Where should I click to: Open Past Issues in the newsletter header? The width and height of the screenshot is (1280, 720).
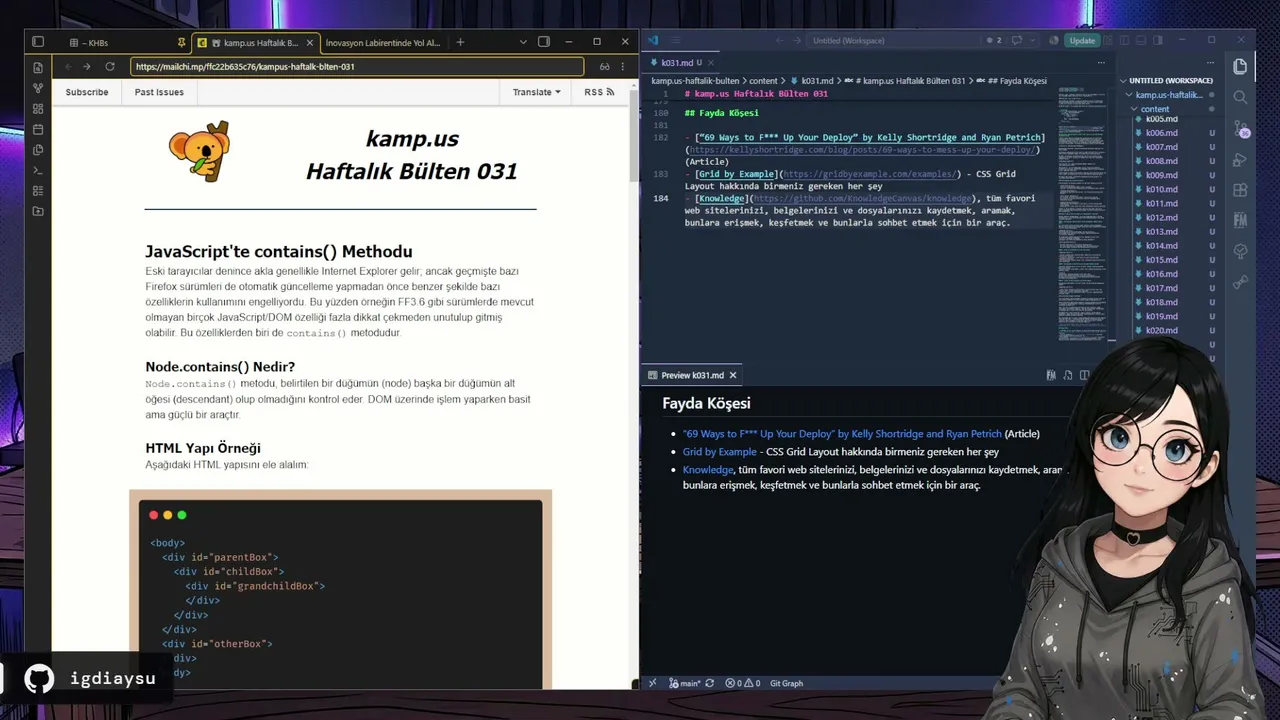pos(159,92)
